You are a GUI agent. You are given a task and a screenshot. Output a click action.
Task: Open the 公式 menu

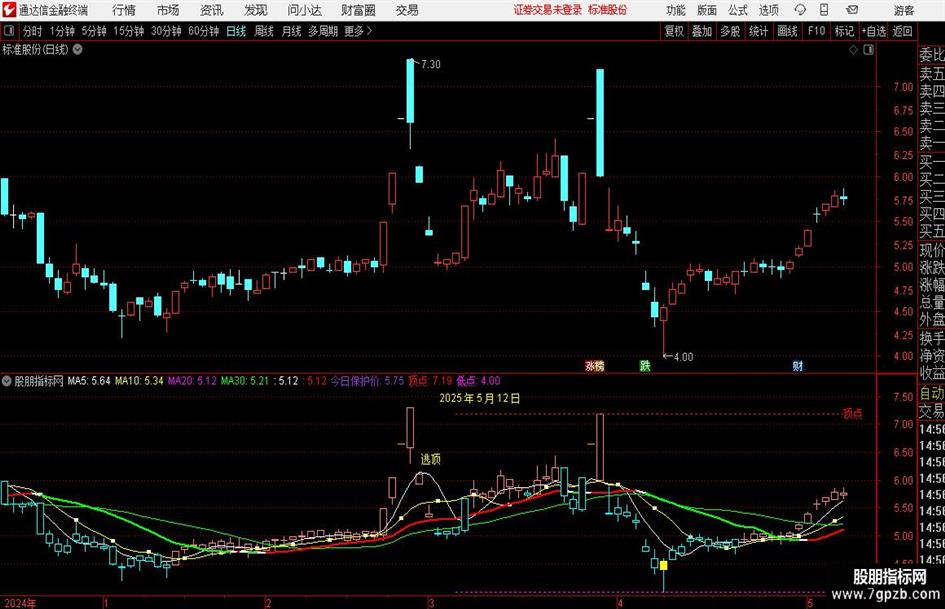pos(738,10)
